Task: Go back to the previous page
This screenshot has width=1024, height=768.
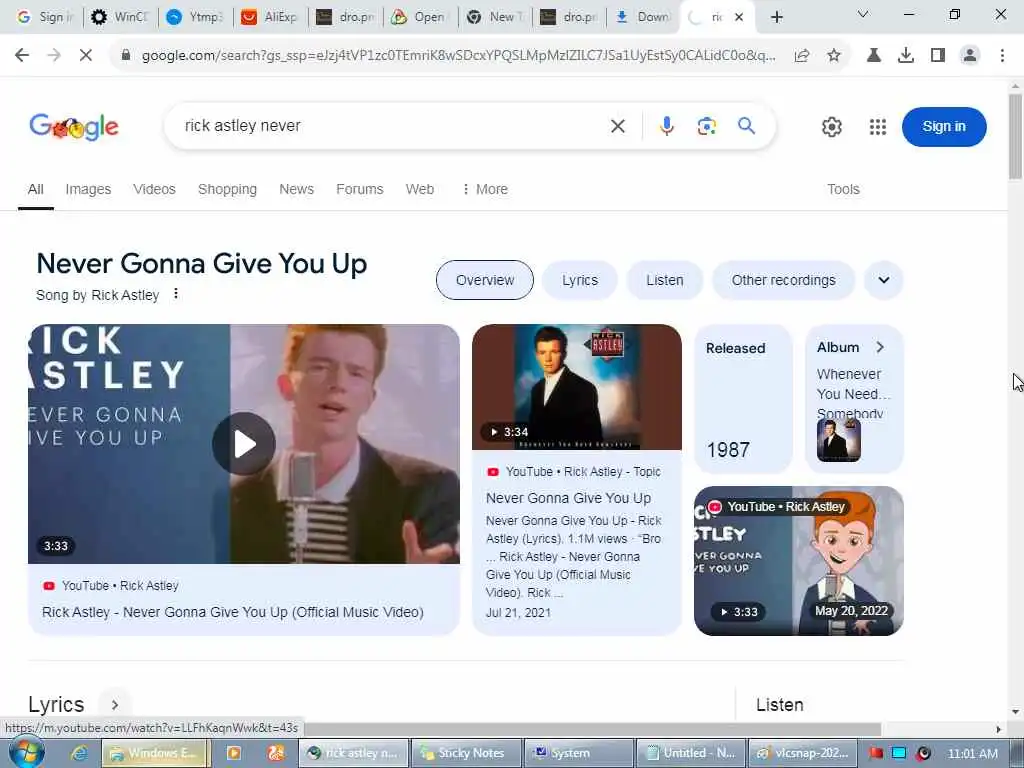Action: pyautogui.click(x=22, y=56)
